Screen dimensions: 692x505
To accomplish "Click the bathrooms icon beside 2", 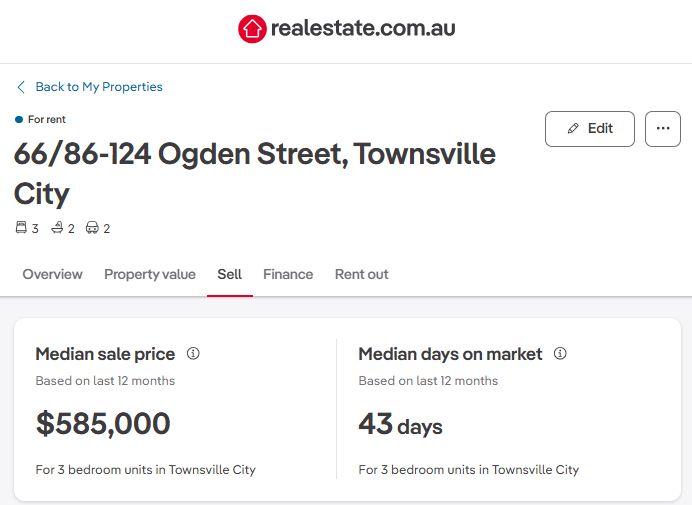I will click(57, 228).
